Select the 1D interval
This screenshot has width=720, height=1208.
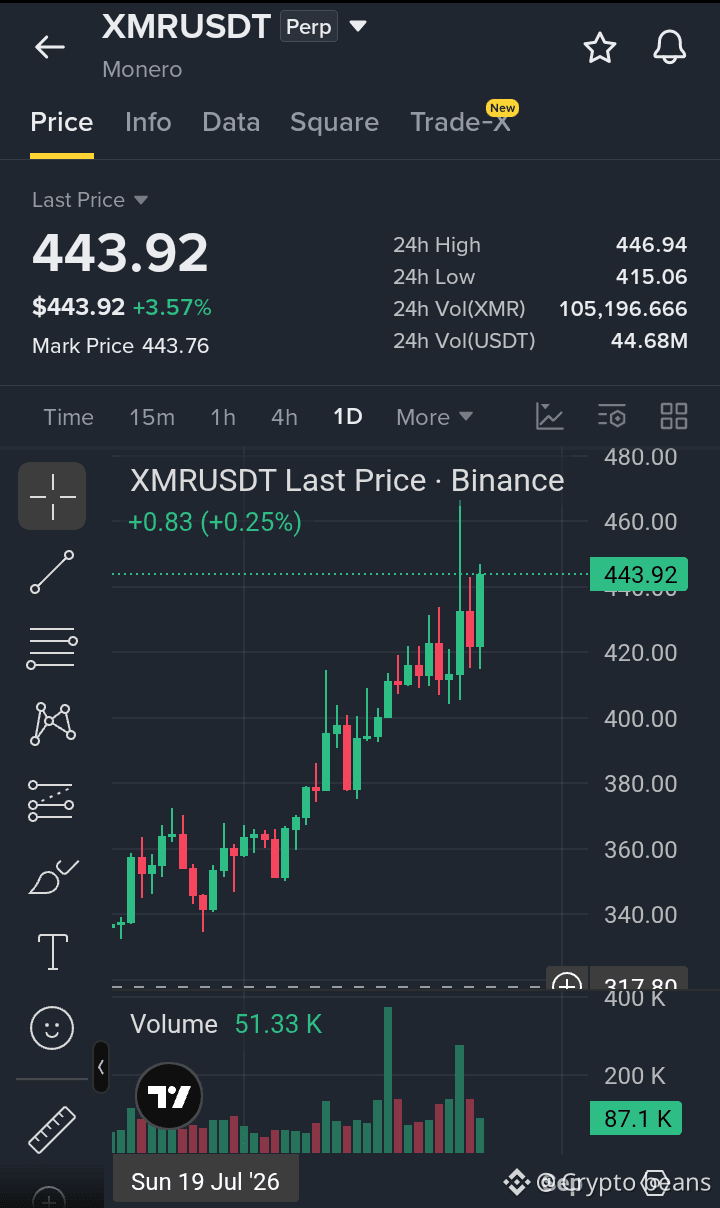(348, 417)
